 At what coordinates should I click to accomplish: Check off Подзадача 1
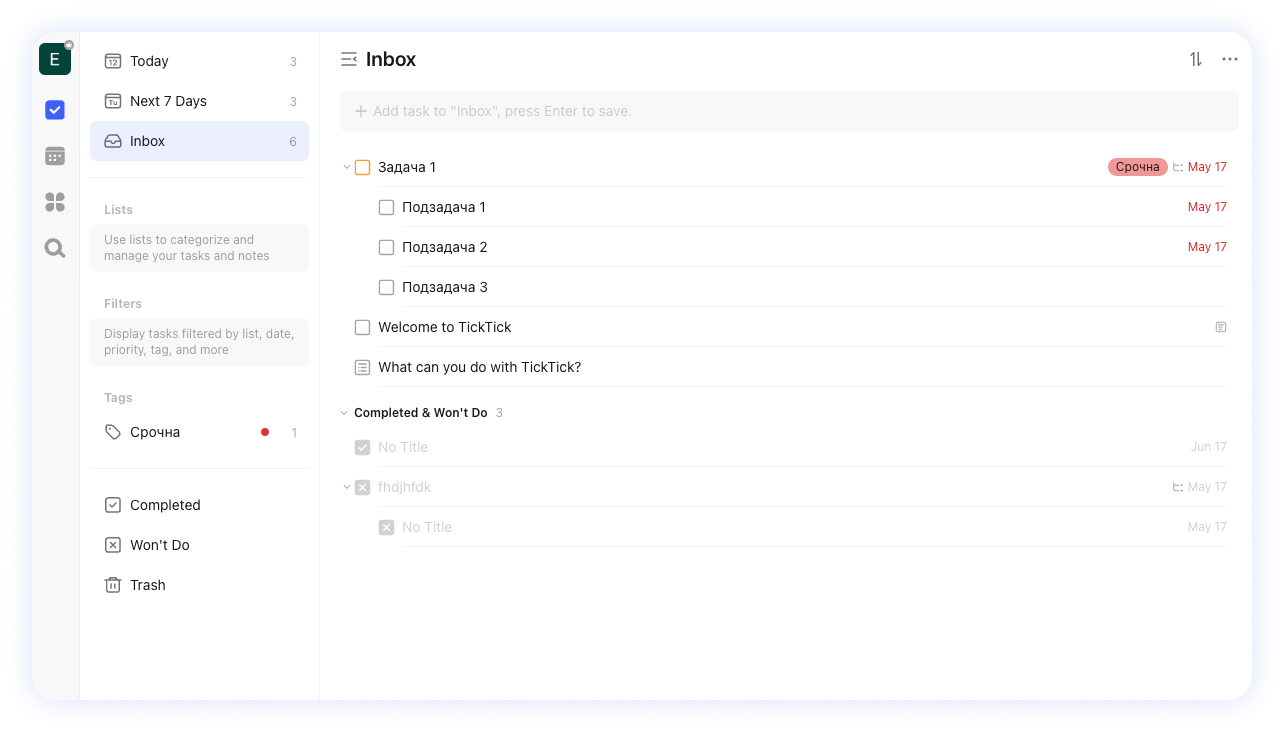pyautogui.click(x=386, y=207)
